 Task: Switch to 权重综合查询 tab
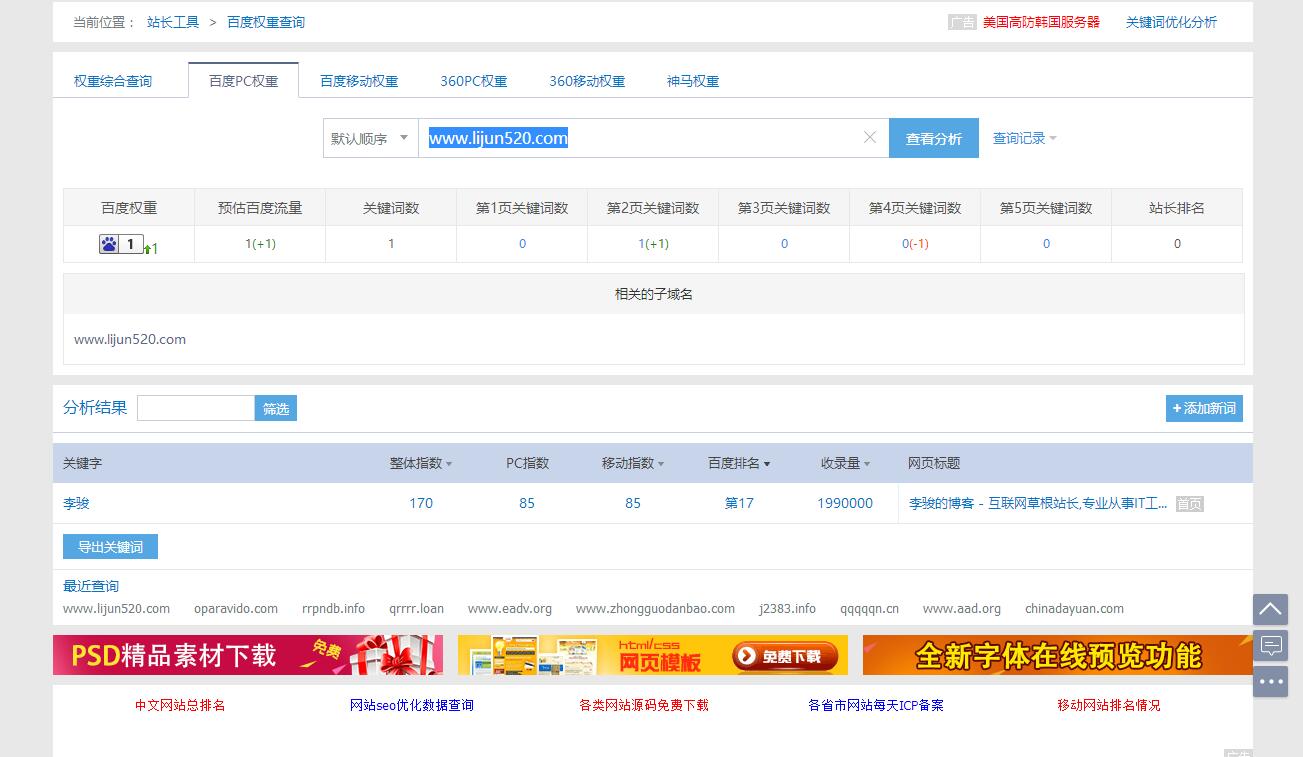(113, 81)
